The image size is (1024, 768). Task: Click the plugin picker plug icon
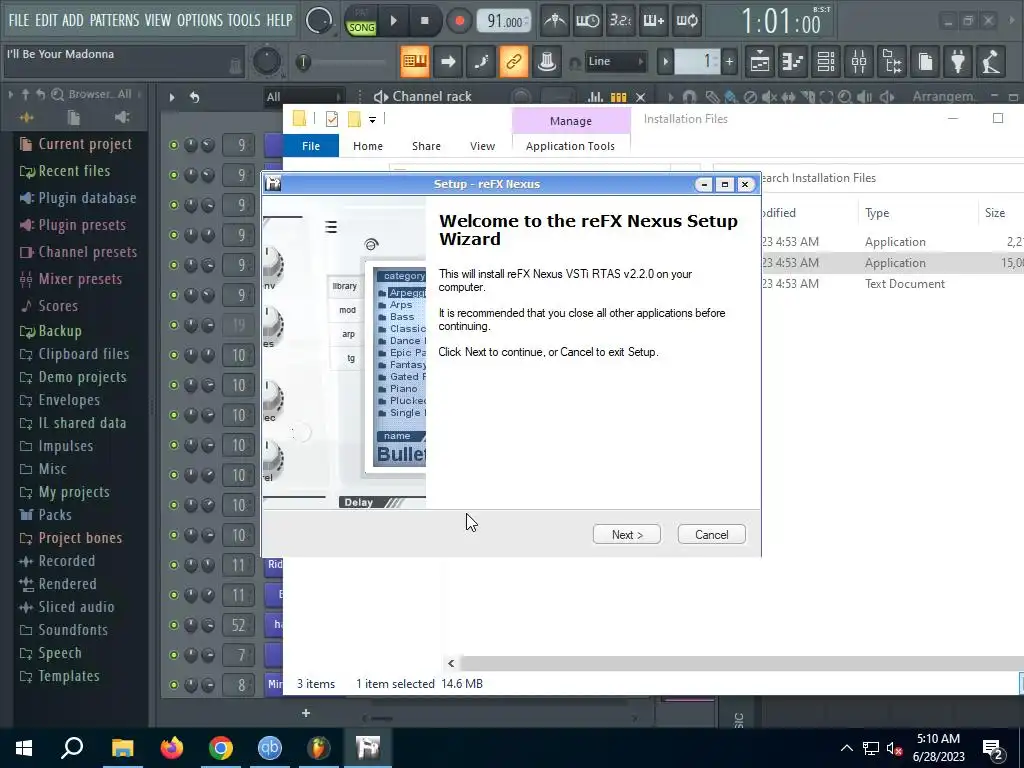958,62
